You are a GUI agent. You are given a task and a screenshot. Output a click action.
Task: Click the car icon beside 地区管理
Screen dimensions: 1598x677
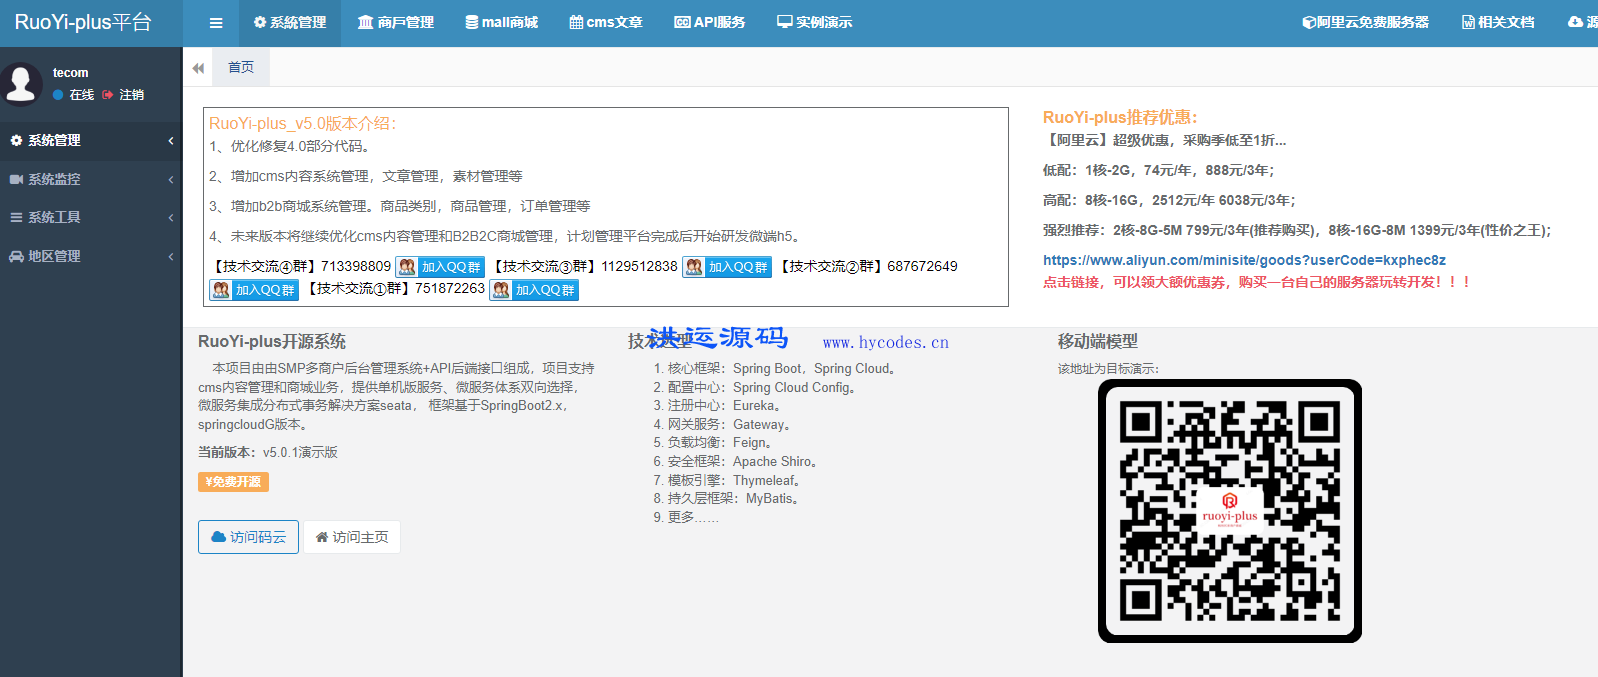pos(16,257)
